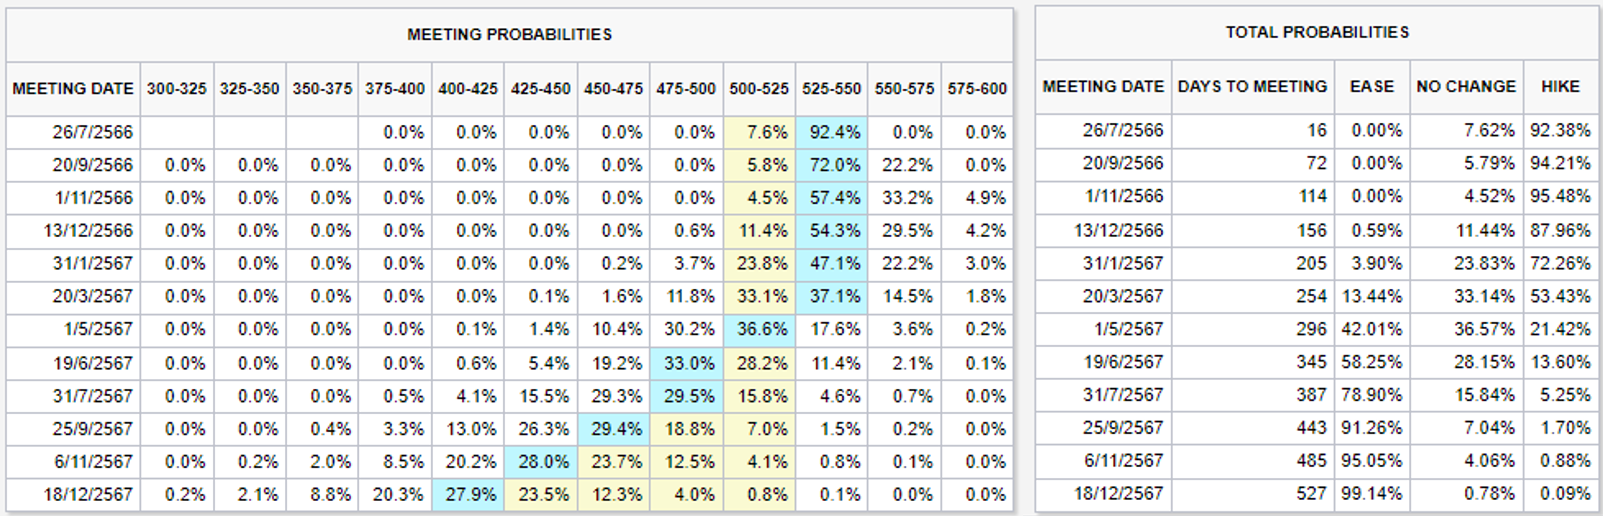
Task: Select the 300-325 column header
Action: pos(177,89)
